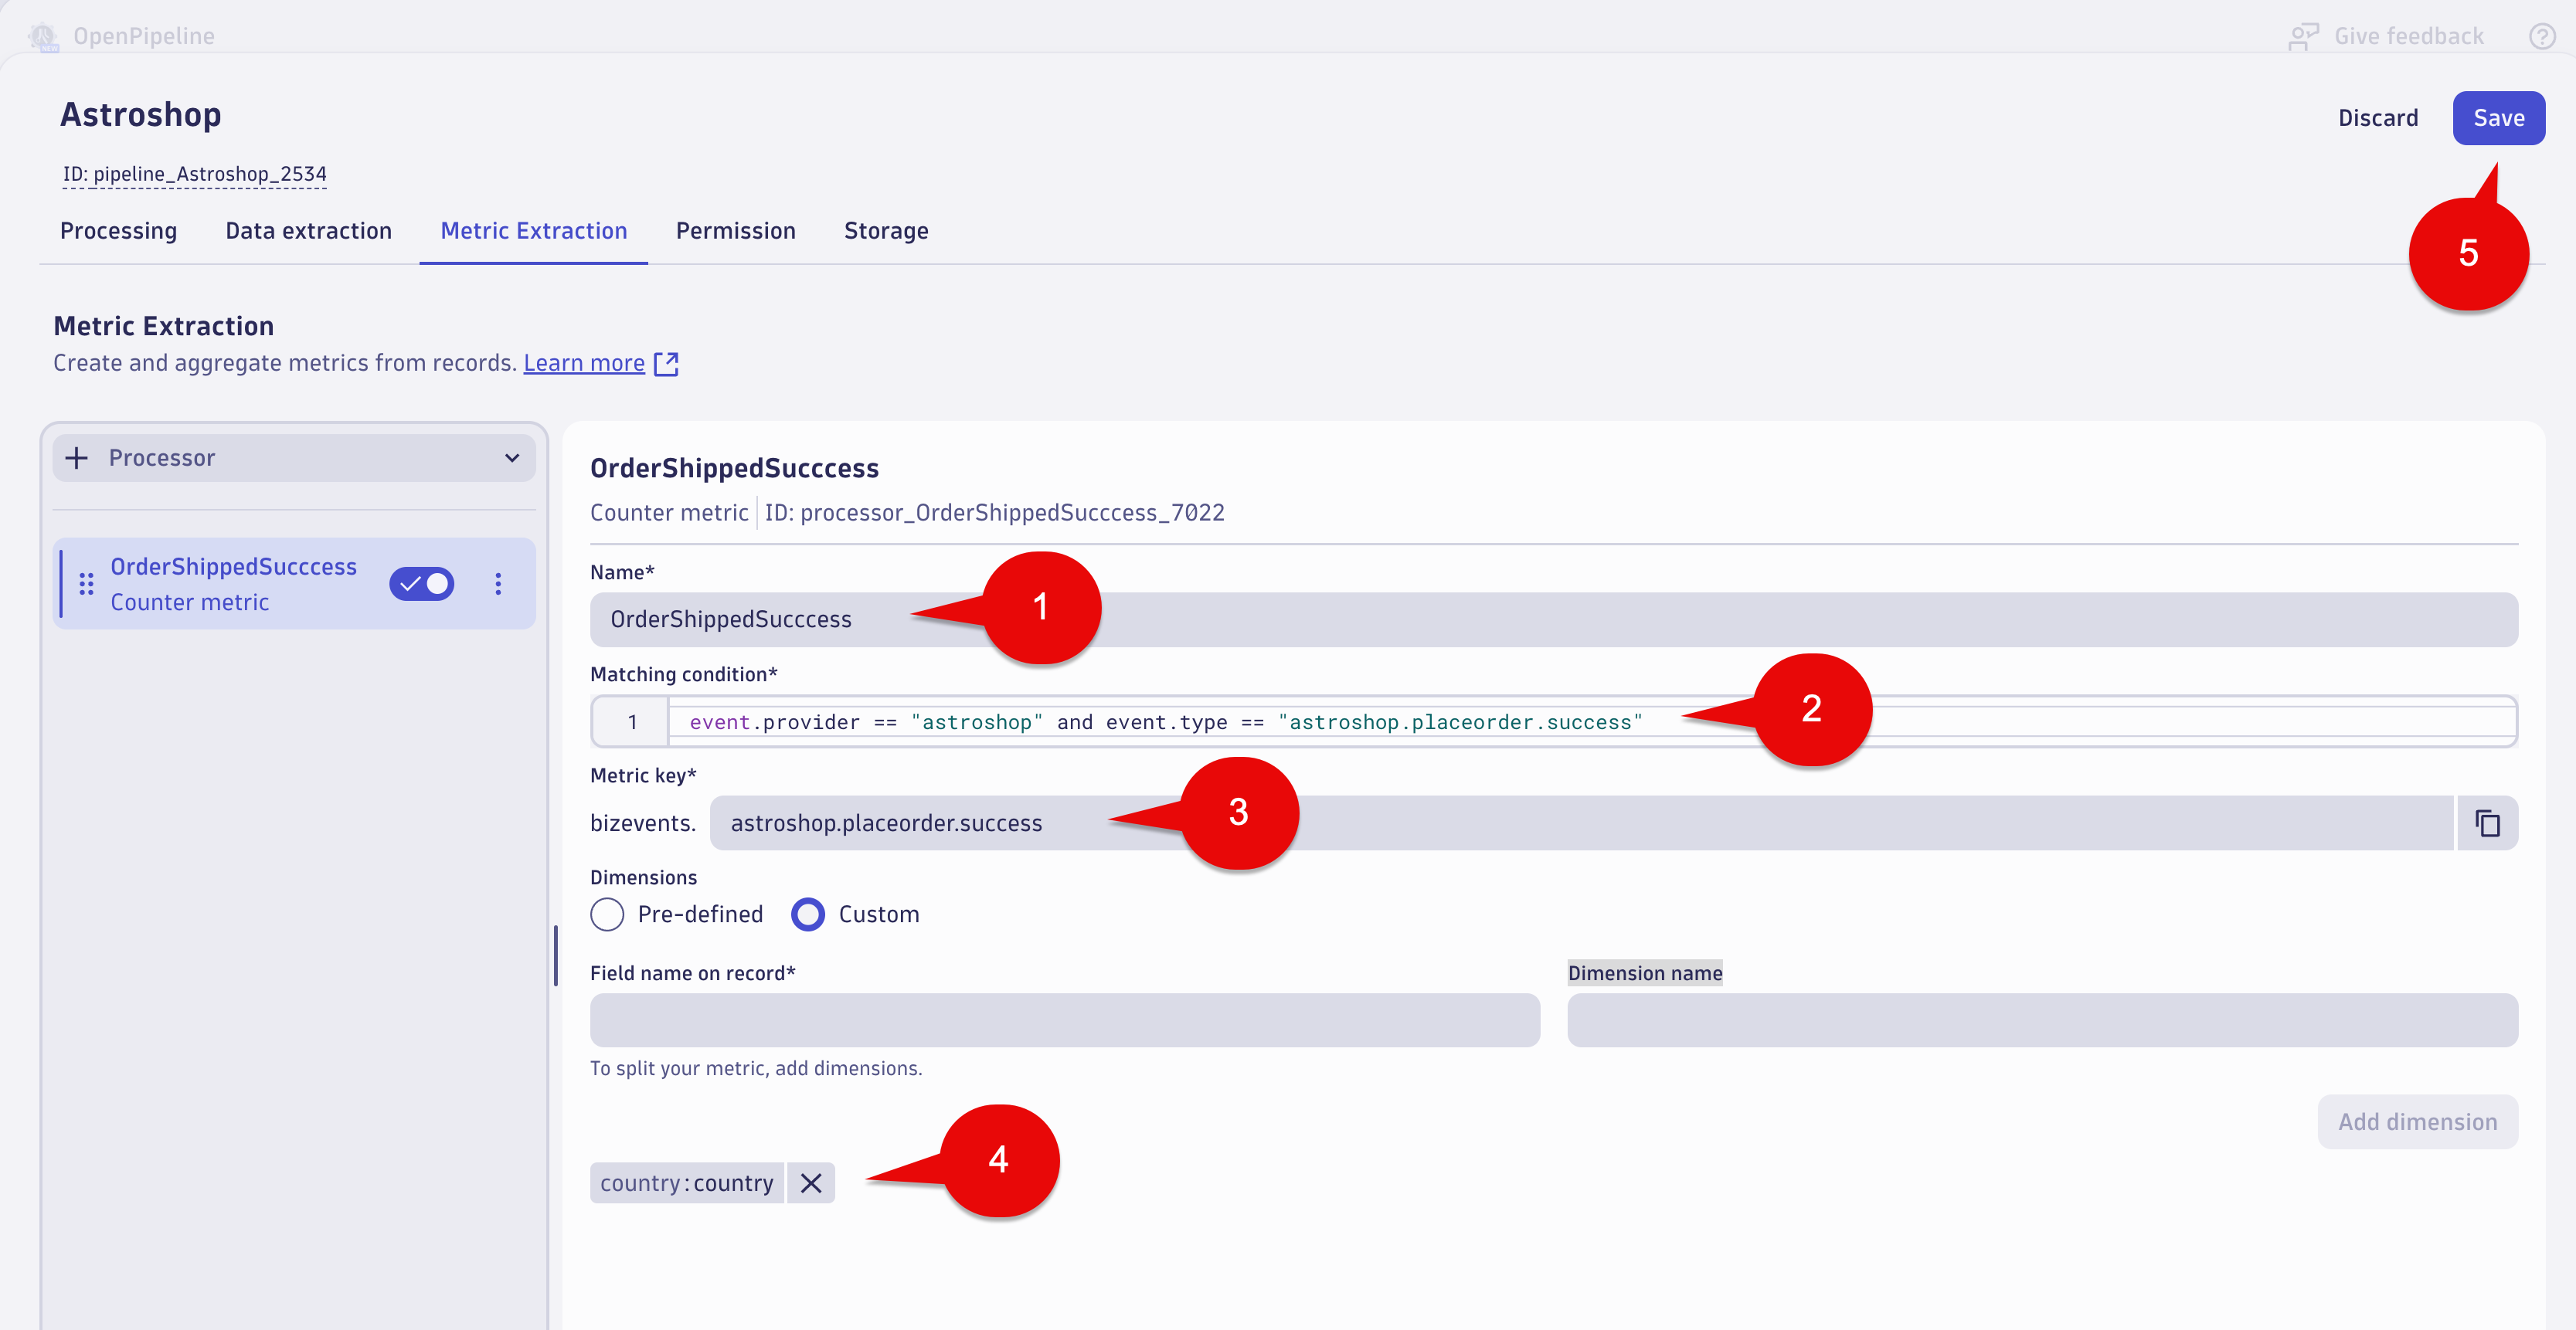Viewport: 2576px width, 1330px height.
Task: Click the Astroshop pipeline title
Action: [140, 115]
